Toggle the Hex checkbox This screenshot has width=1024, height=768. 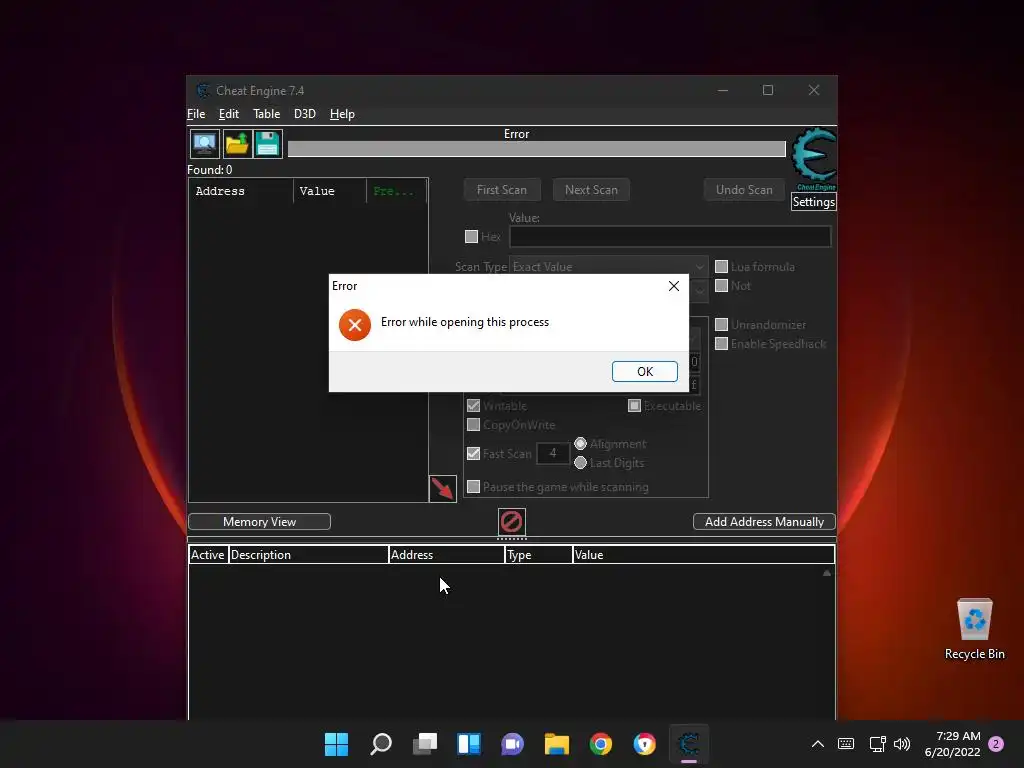(472, 236)
